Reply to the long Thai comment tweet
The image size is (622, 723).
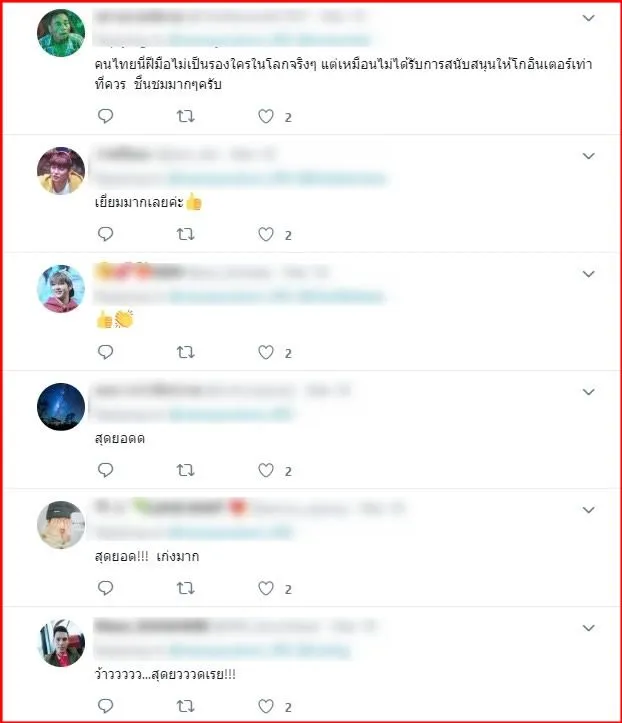(x=106, y=116)
